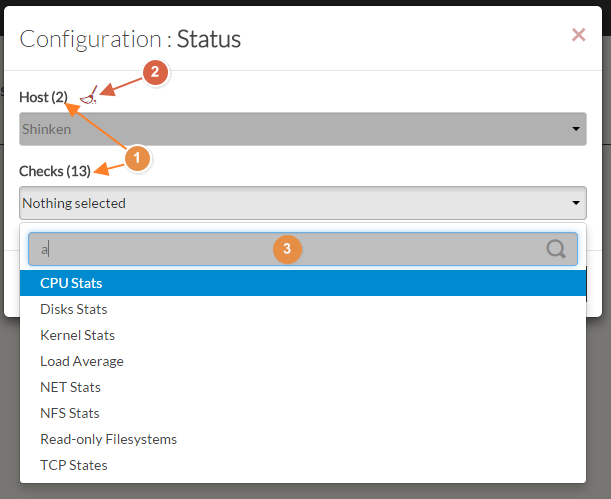The image size is (611, 499).
Task: Close the Configuration Status dialog
Action: coord(578,35)
